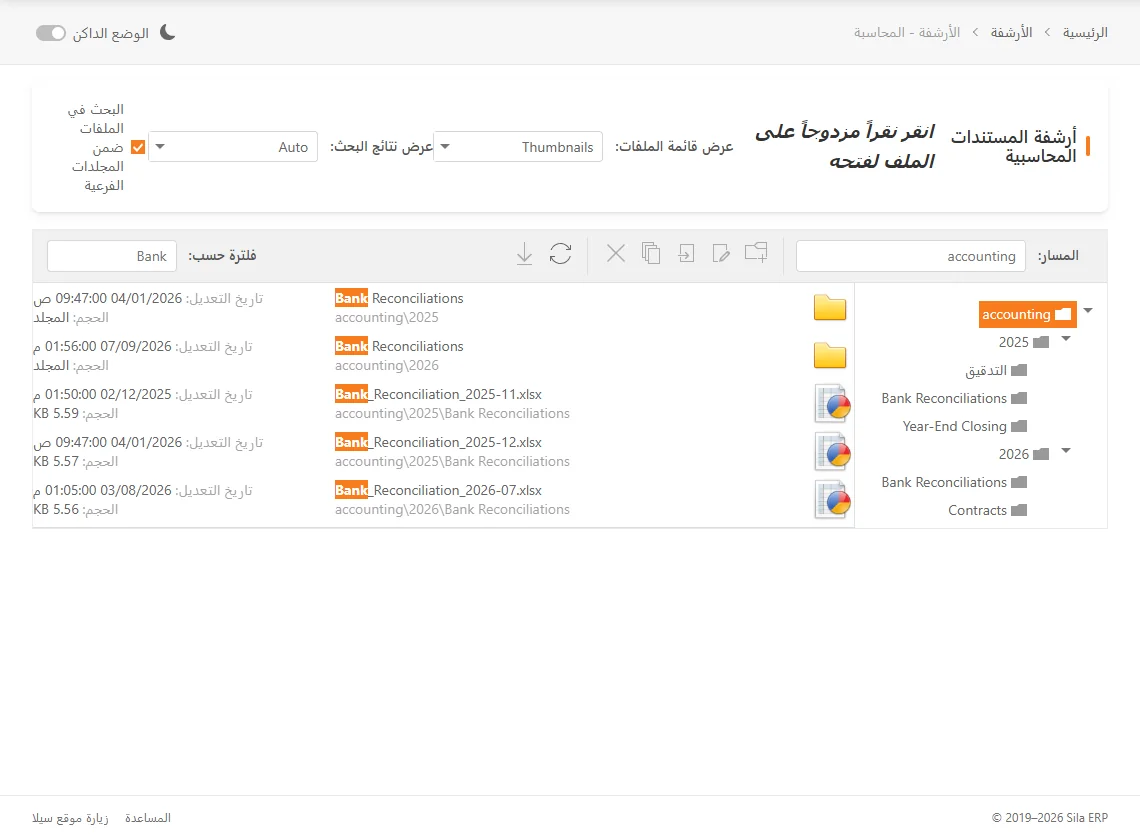Screen dimensions: 1140x840
Task: Click spreadsheet icon for Bank_Reconciliation_2026-07.xlsx
Action: [x=832, y=500]
